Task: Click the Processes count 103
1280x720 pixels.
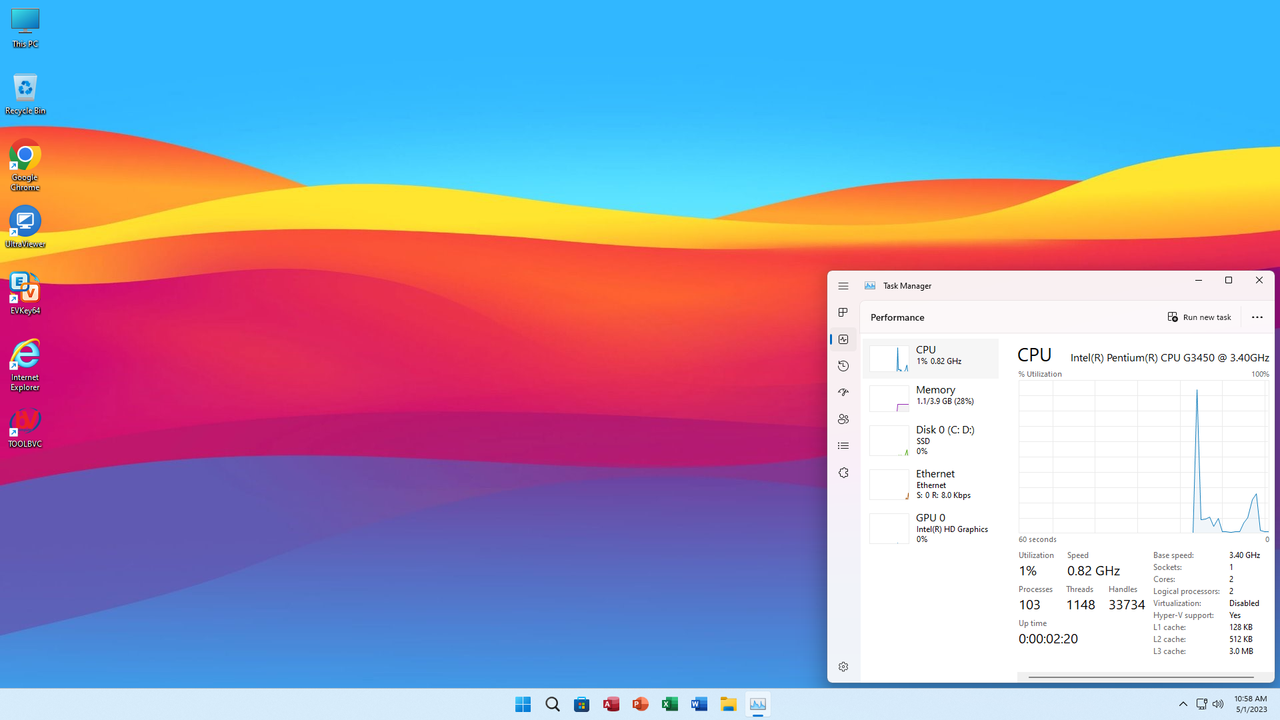Action: [1030, 605]
